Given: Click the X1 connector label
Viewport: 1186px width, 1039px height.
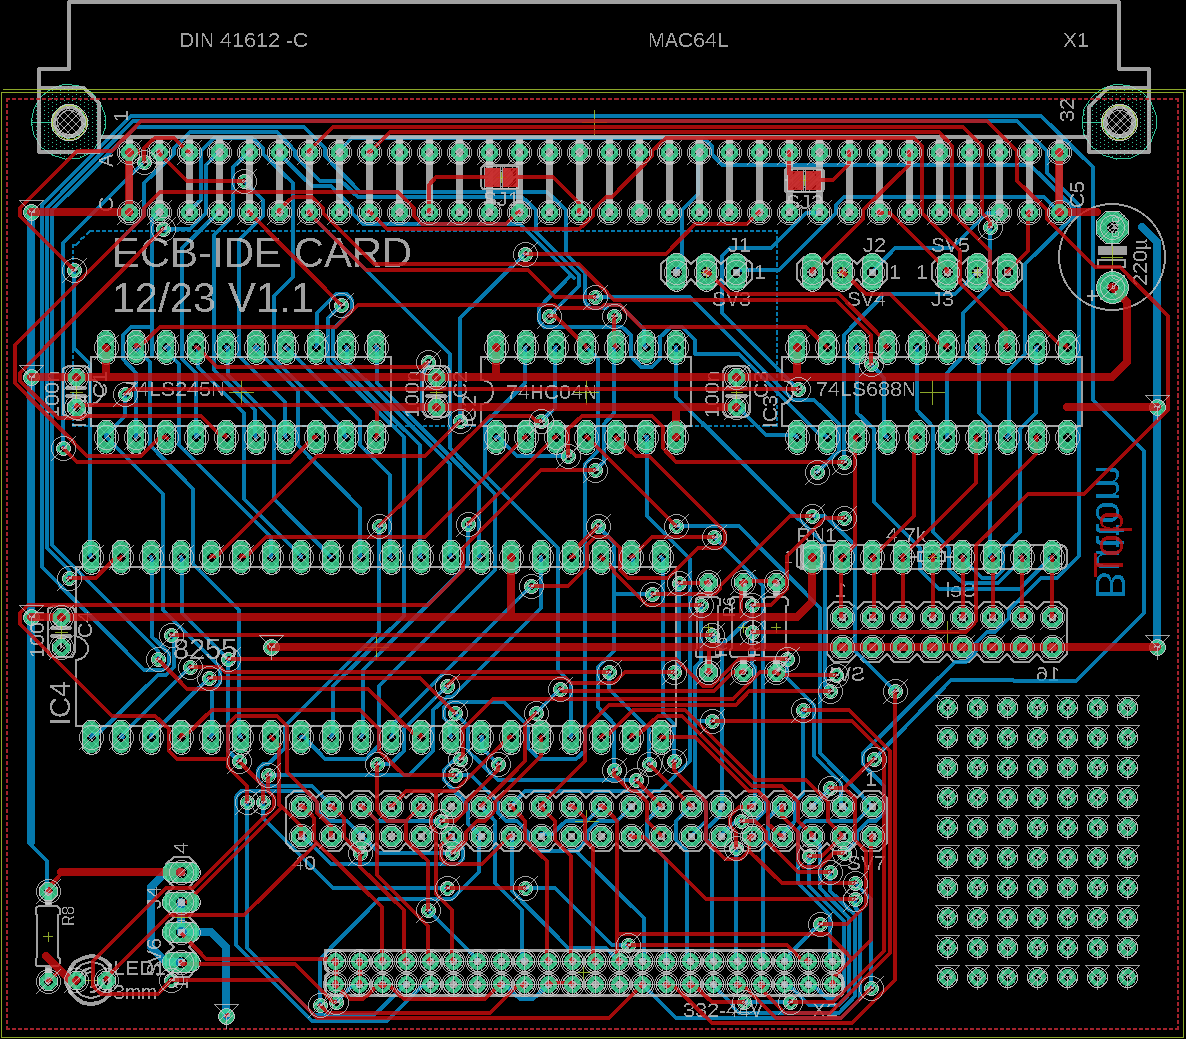Looking at the screenshot, I should click(x=1077, y=42).
